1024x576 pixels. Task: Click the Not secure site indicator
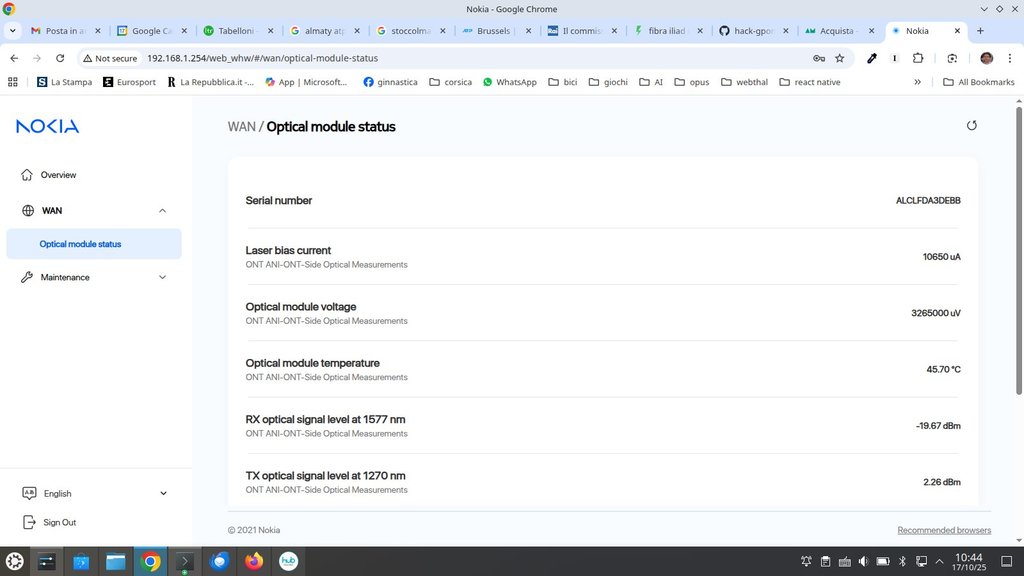(110, 58)
